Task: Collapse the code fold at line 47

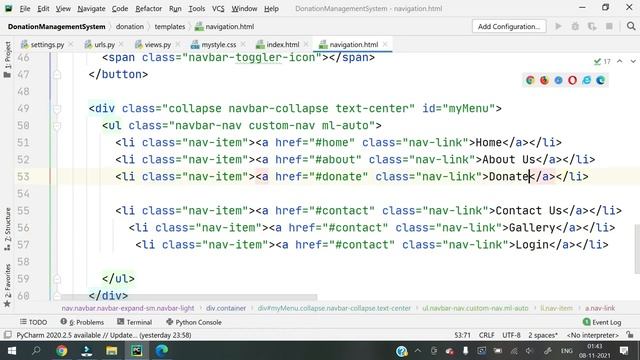Action: click(x=57, y=75)
